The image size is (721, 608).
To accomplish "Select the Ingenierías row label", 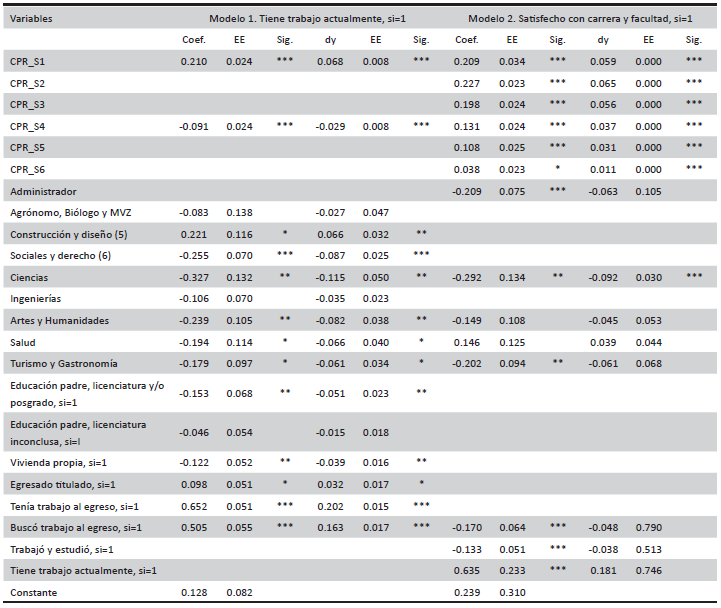I will point(36,299).
